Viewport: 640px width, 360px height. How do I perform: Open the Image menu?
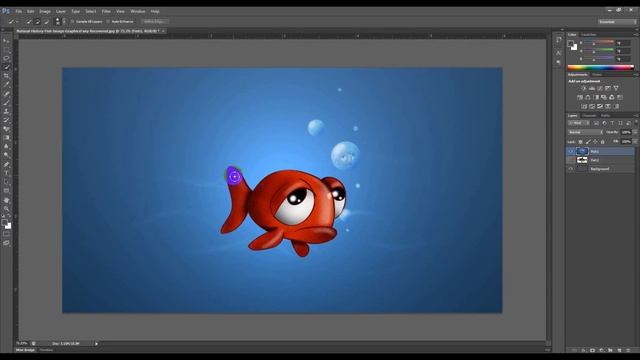coord(45,11)
